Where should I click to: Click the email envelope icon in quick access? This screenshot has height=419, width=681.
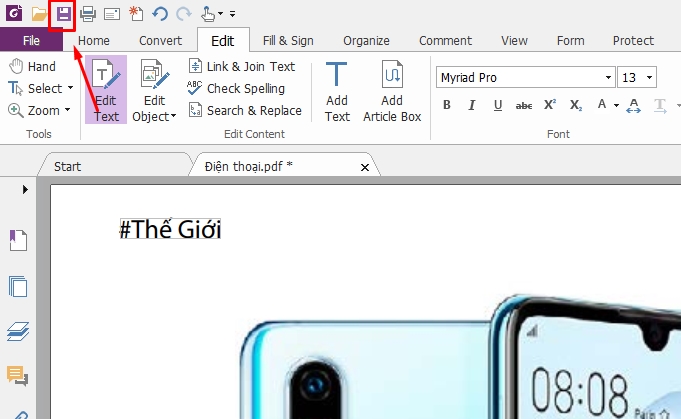click(x=112, y=14)
